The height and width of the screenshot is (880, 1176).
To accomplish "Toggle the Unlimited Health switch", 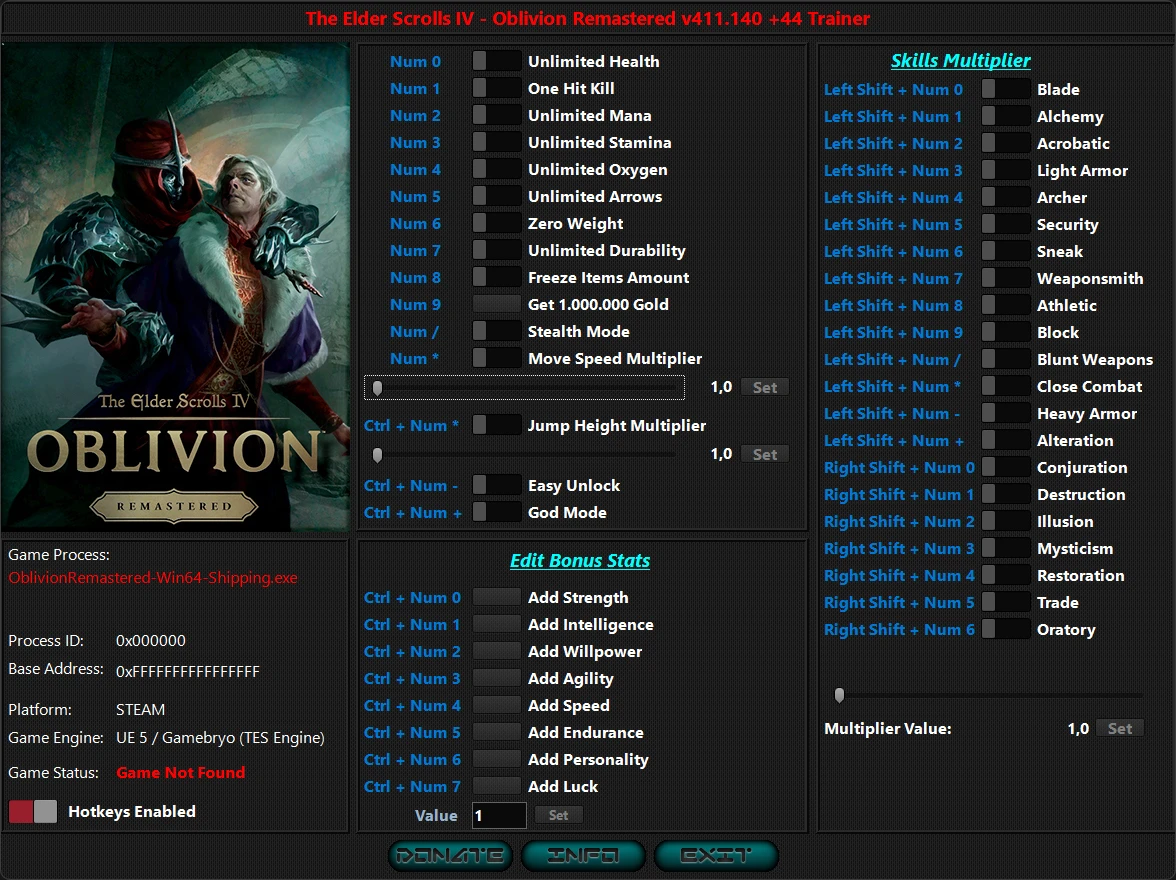I will click(x=496, y=61).
